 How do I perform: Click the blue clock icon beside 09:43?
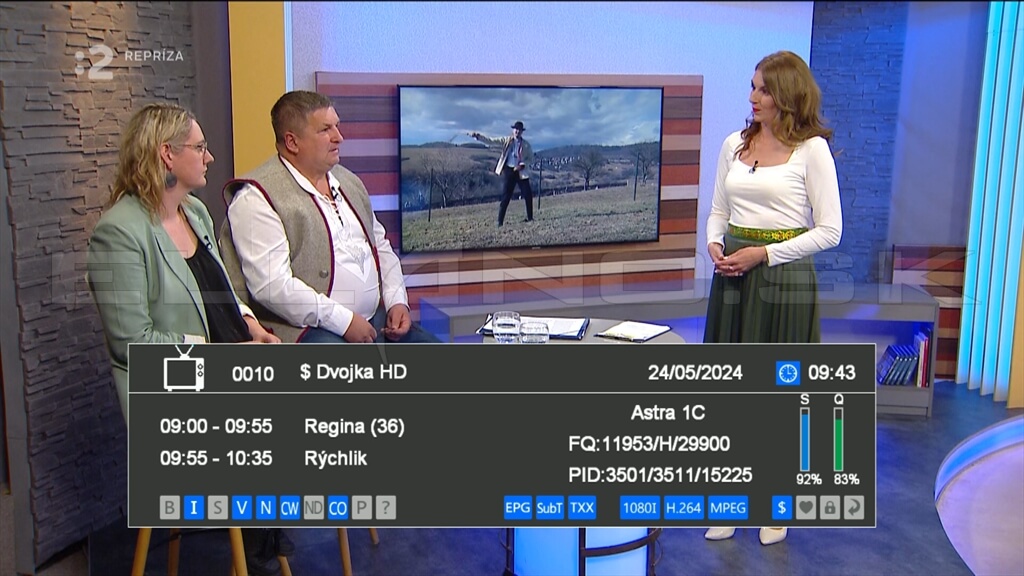click(788, 373)
